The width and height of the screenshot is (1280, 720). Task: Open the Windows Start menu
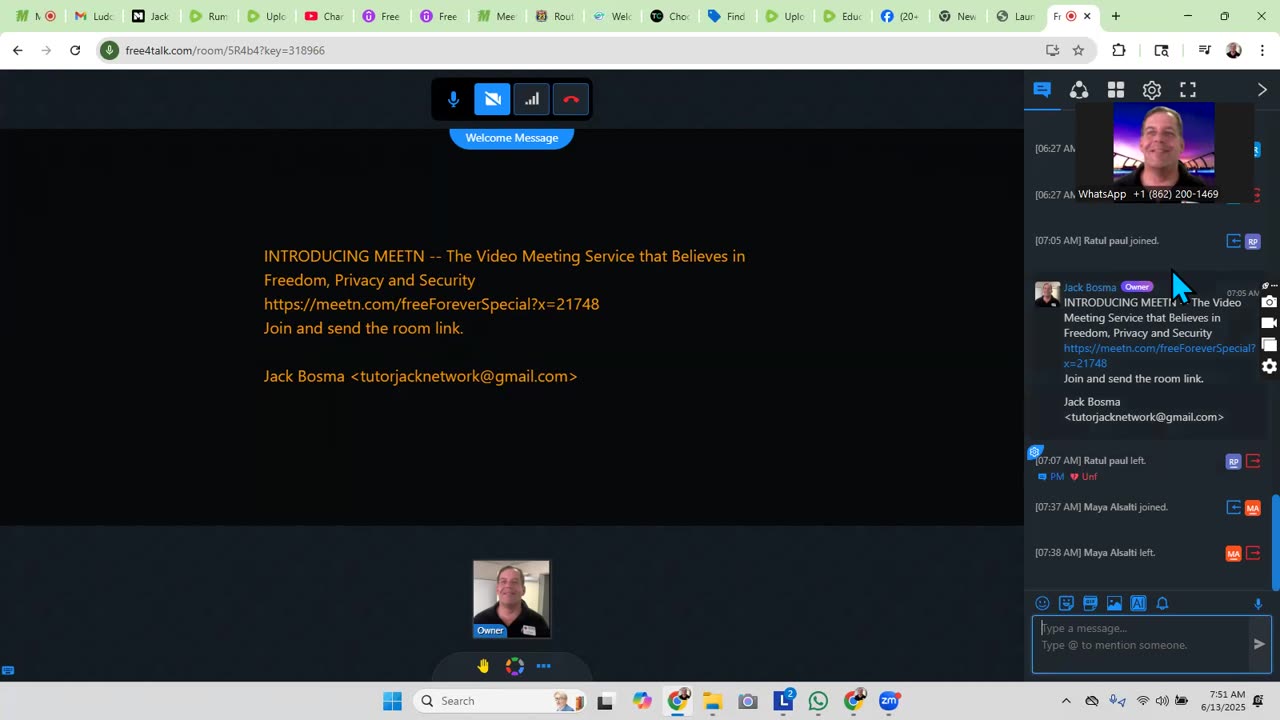[392, 701]
